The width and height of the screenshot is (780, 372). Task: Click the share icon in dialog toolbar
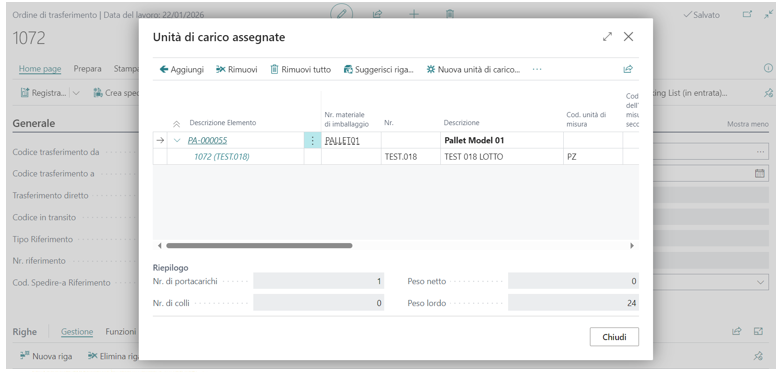coord(628,70)
